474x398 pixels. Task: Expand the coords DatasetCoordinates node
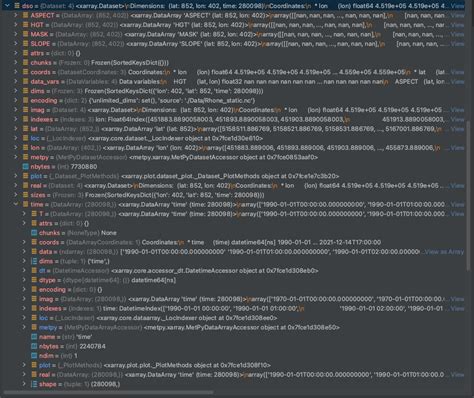tap(16, 72)
